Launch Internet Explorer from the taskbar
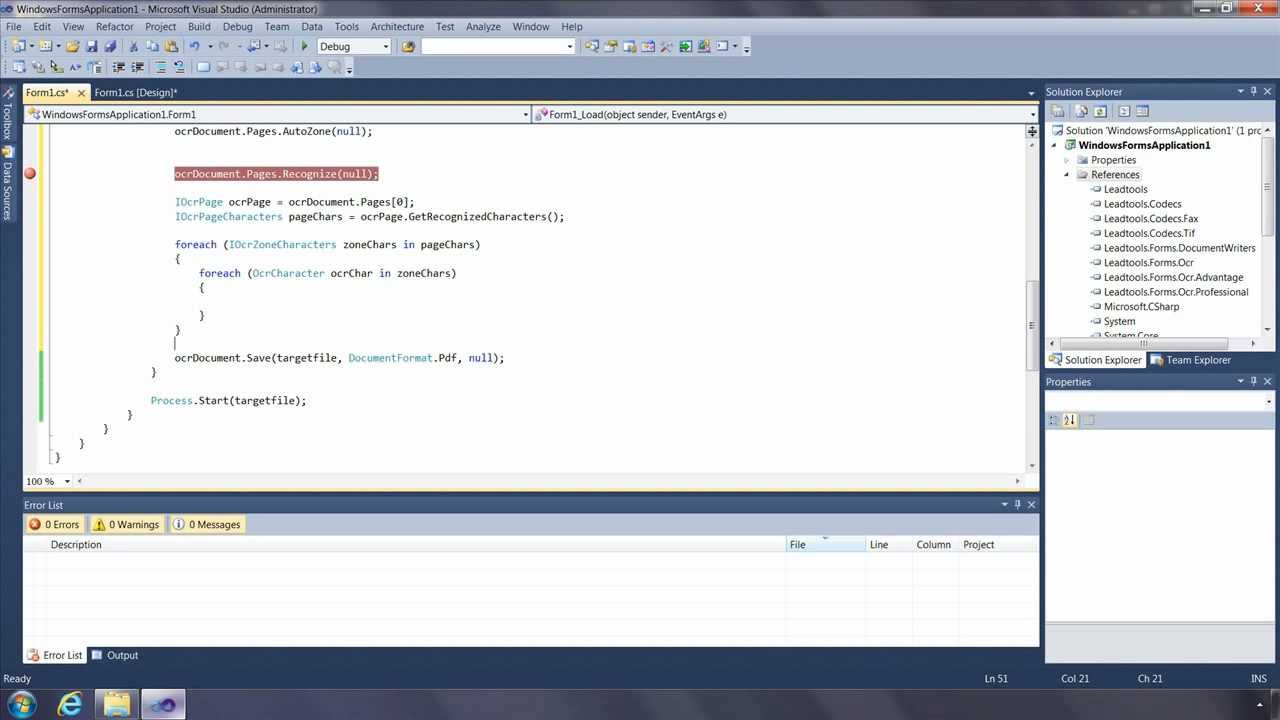 click(70, 704)
